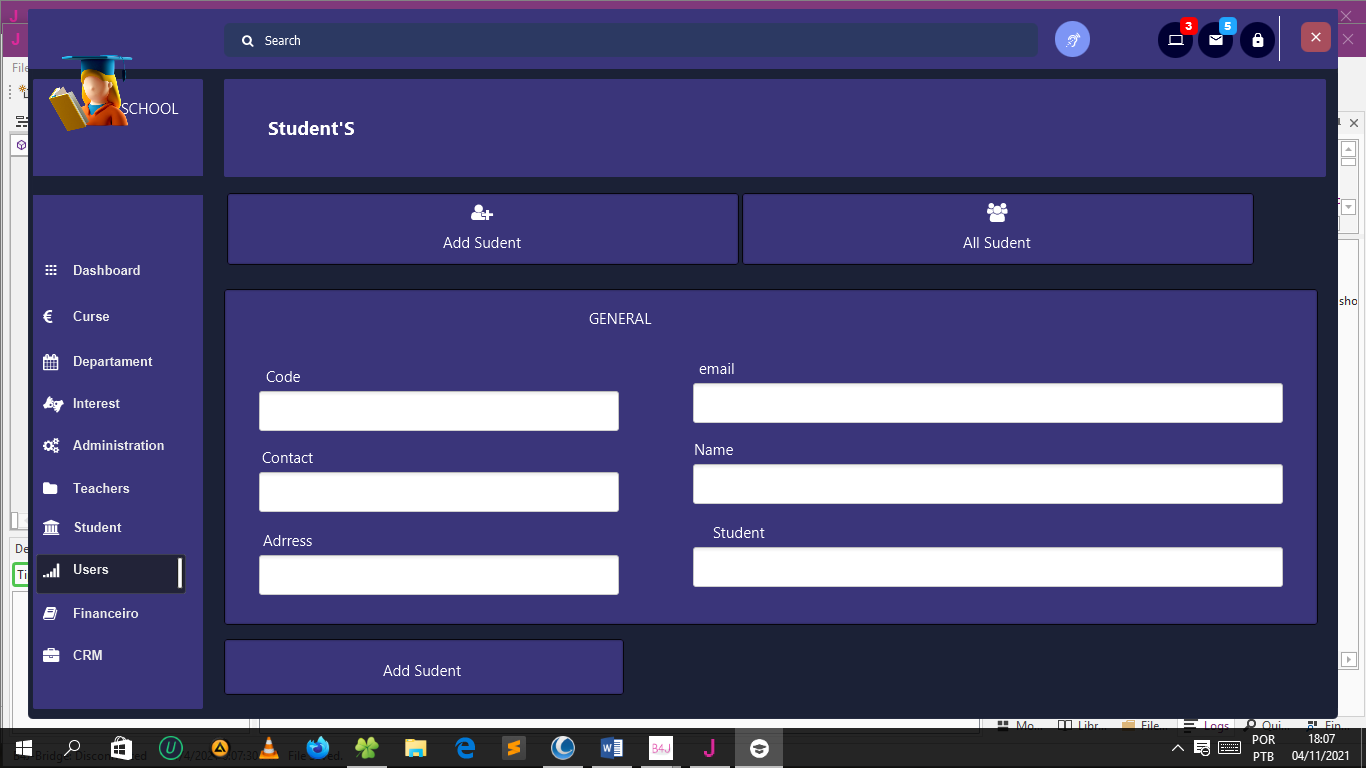Submit with the bottom Add Sudent button
Image resolution: width=1366 pixels, height=768 pixels.
[x=424, y=667]
